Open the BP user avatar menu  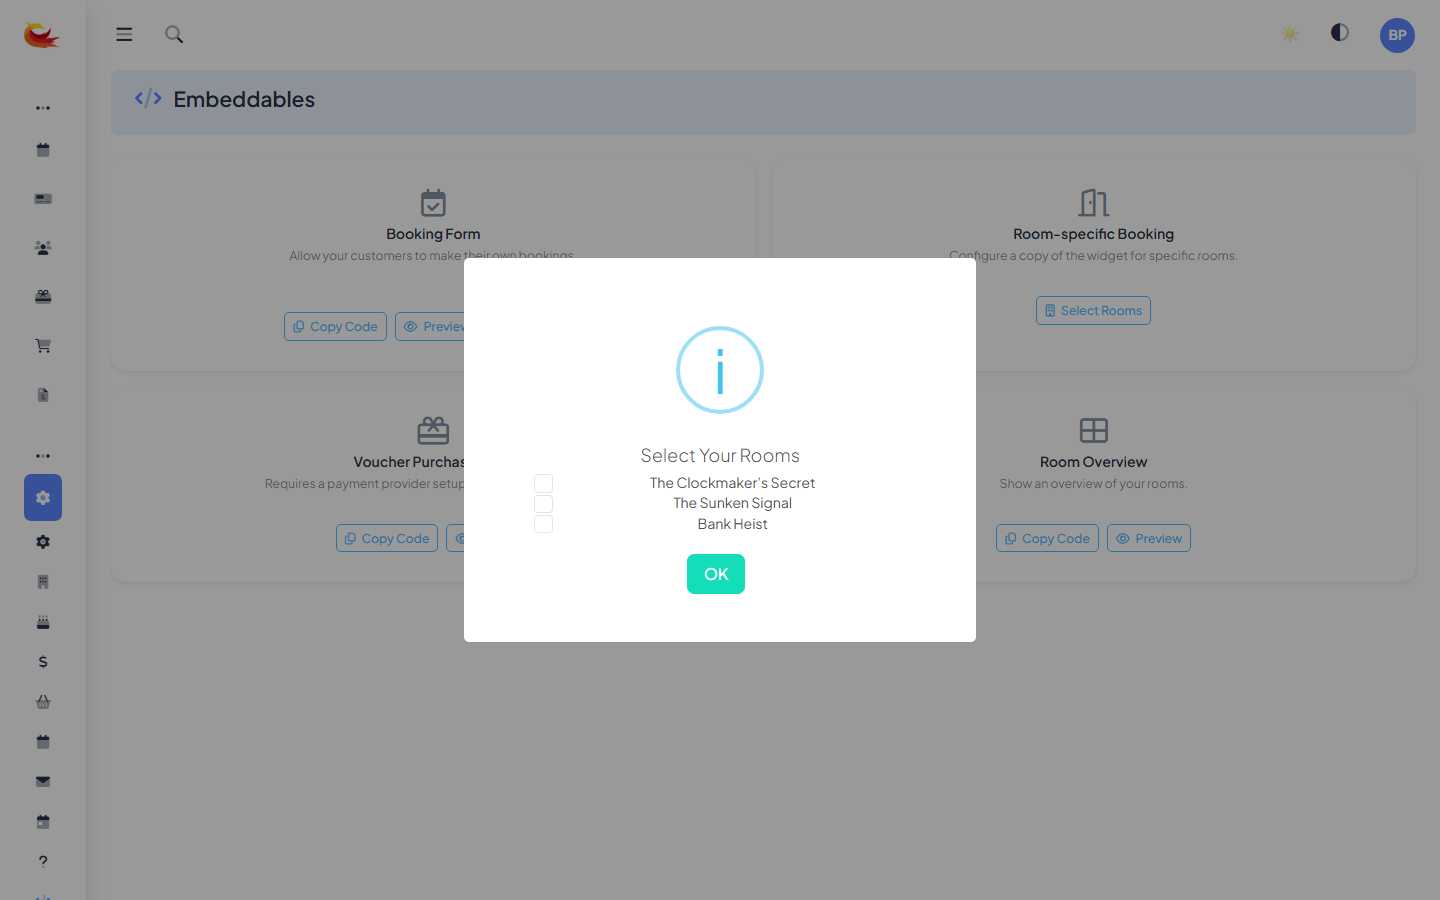coord(1397,35)
